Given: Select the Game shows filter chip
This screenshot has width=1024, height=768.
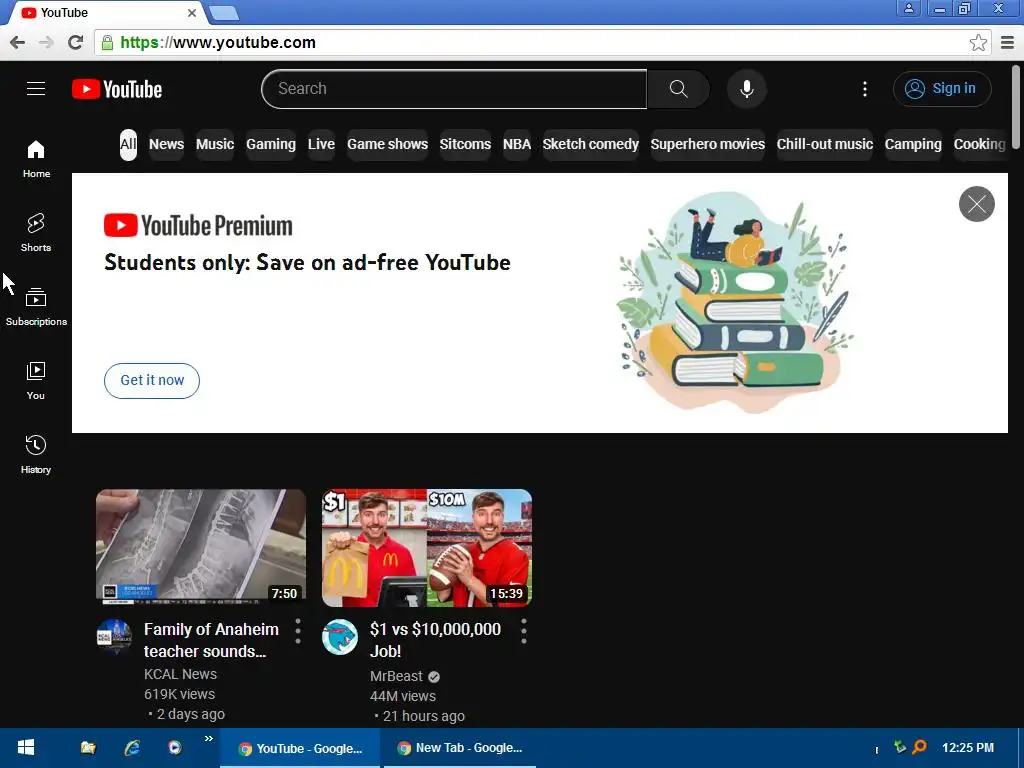Looking at the screenshot, I should (x=387, y=144).
